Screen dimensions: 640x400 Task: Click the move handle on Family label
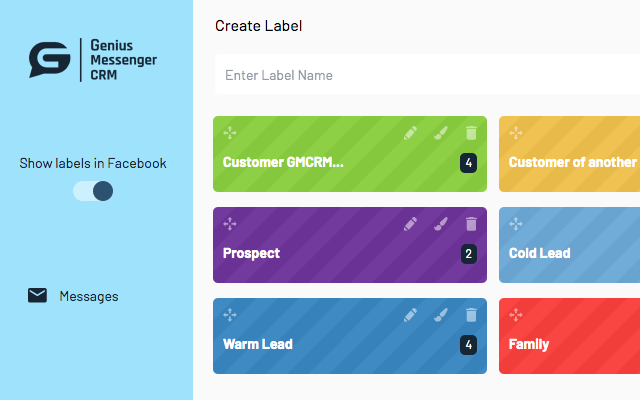point(516,315)
